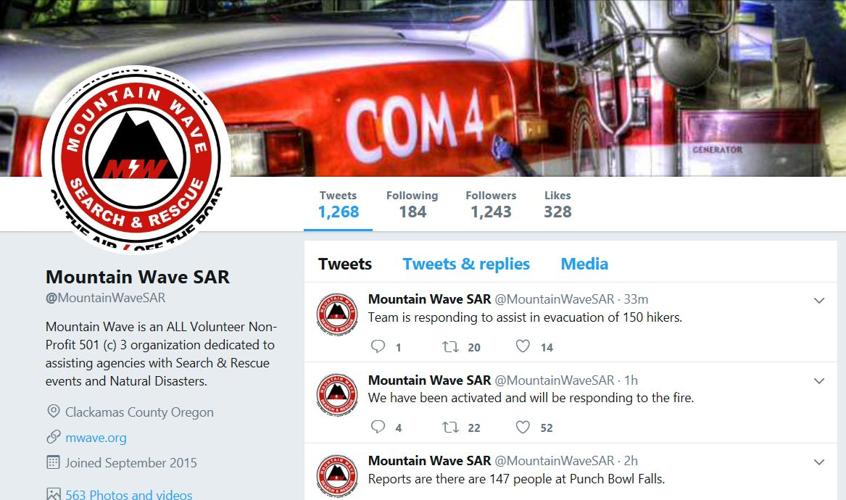Expand options chevron on the 2h tweet
The height and width of the screenshot is (500, 846).
coord(819,462)
